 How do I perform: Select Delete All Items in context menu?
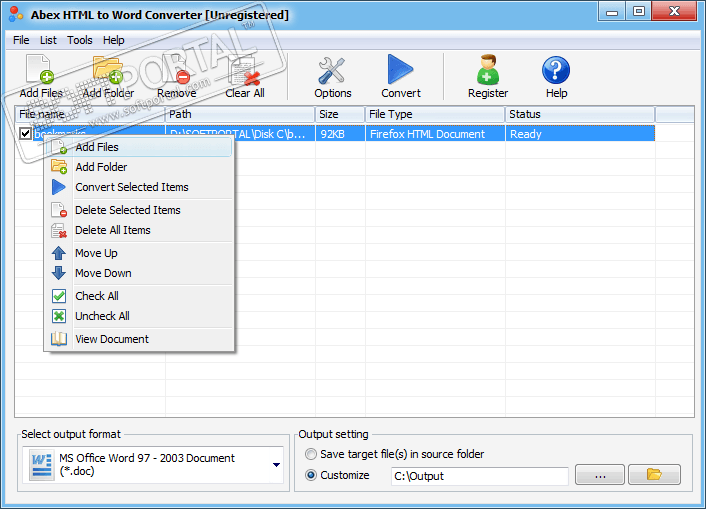(x=140, y=230)
